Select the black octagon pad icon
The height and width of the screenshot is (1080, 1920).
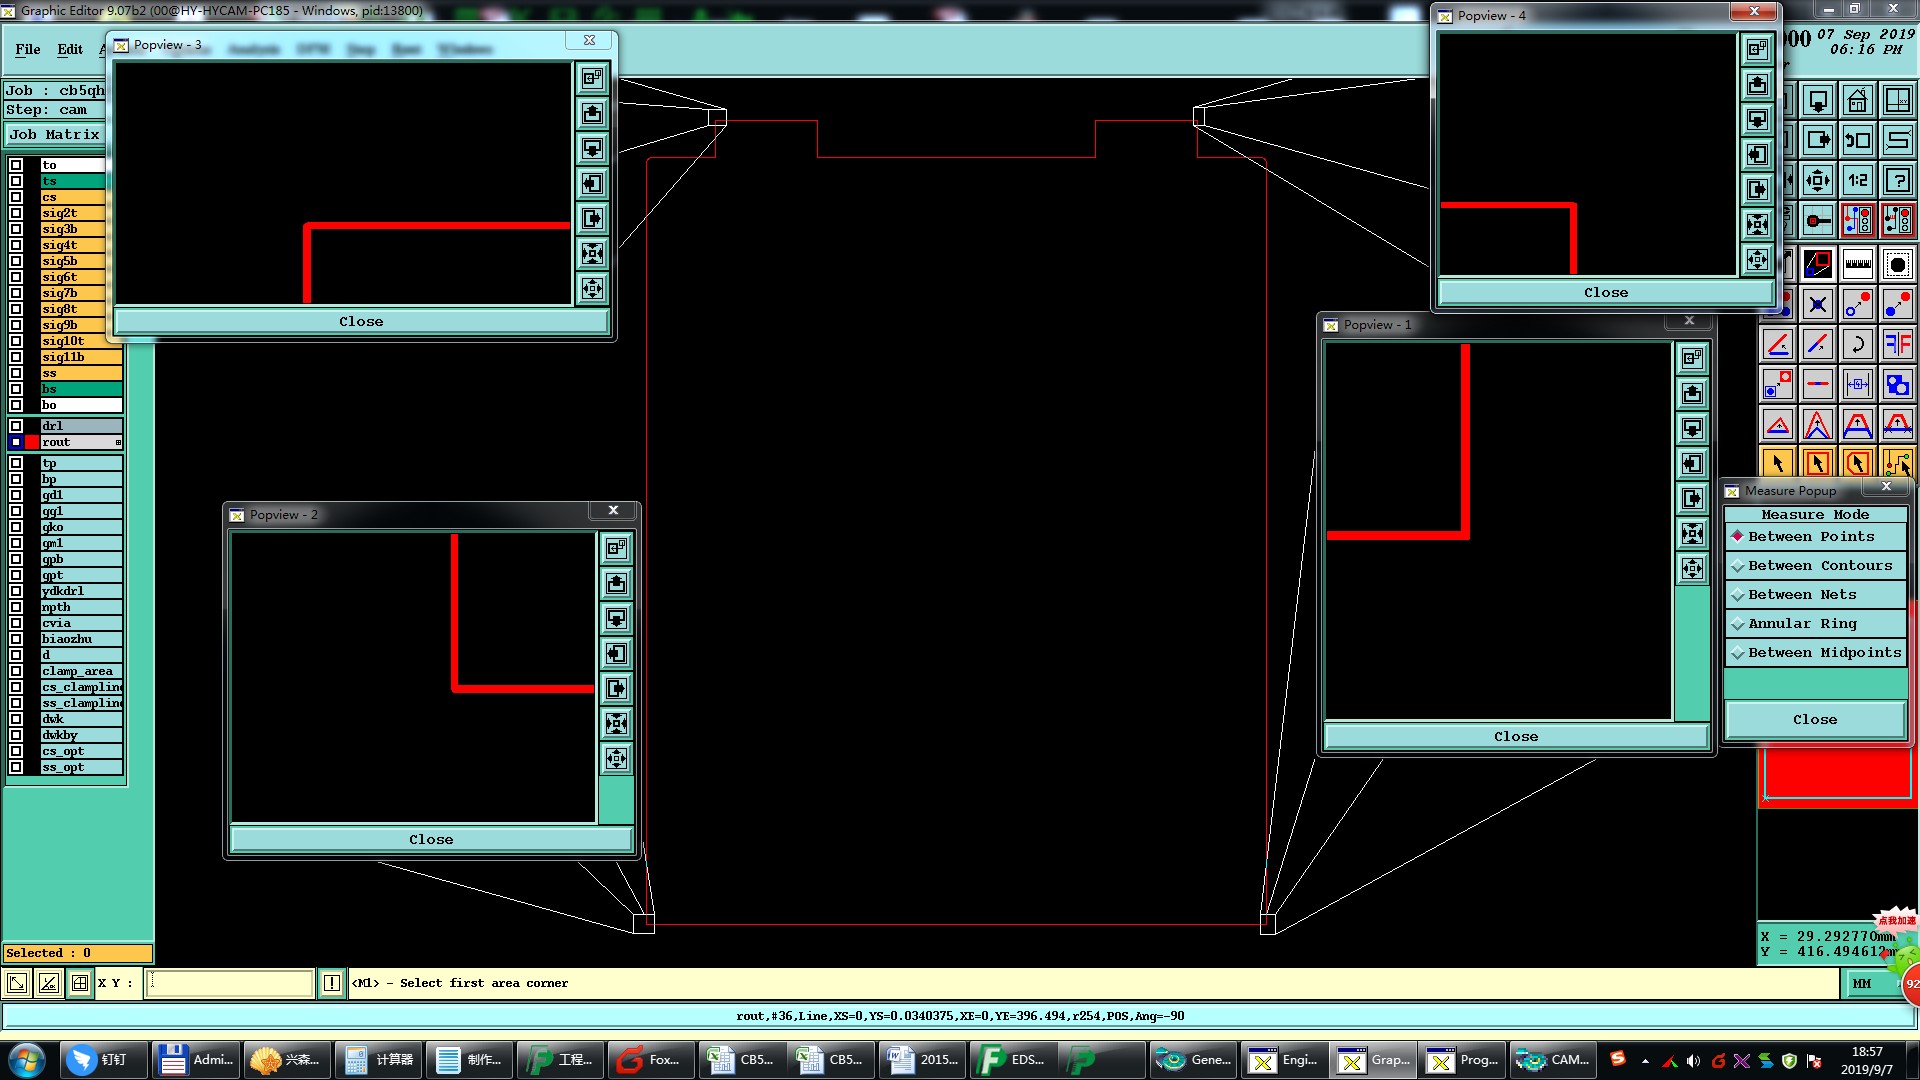pos(1897,264)
